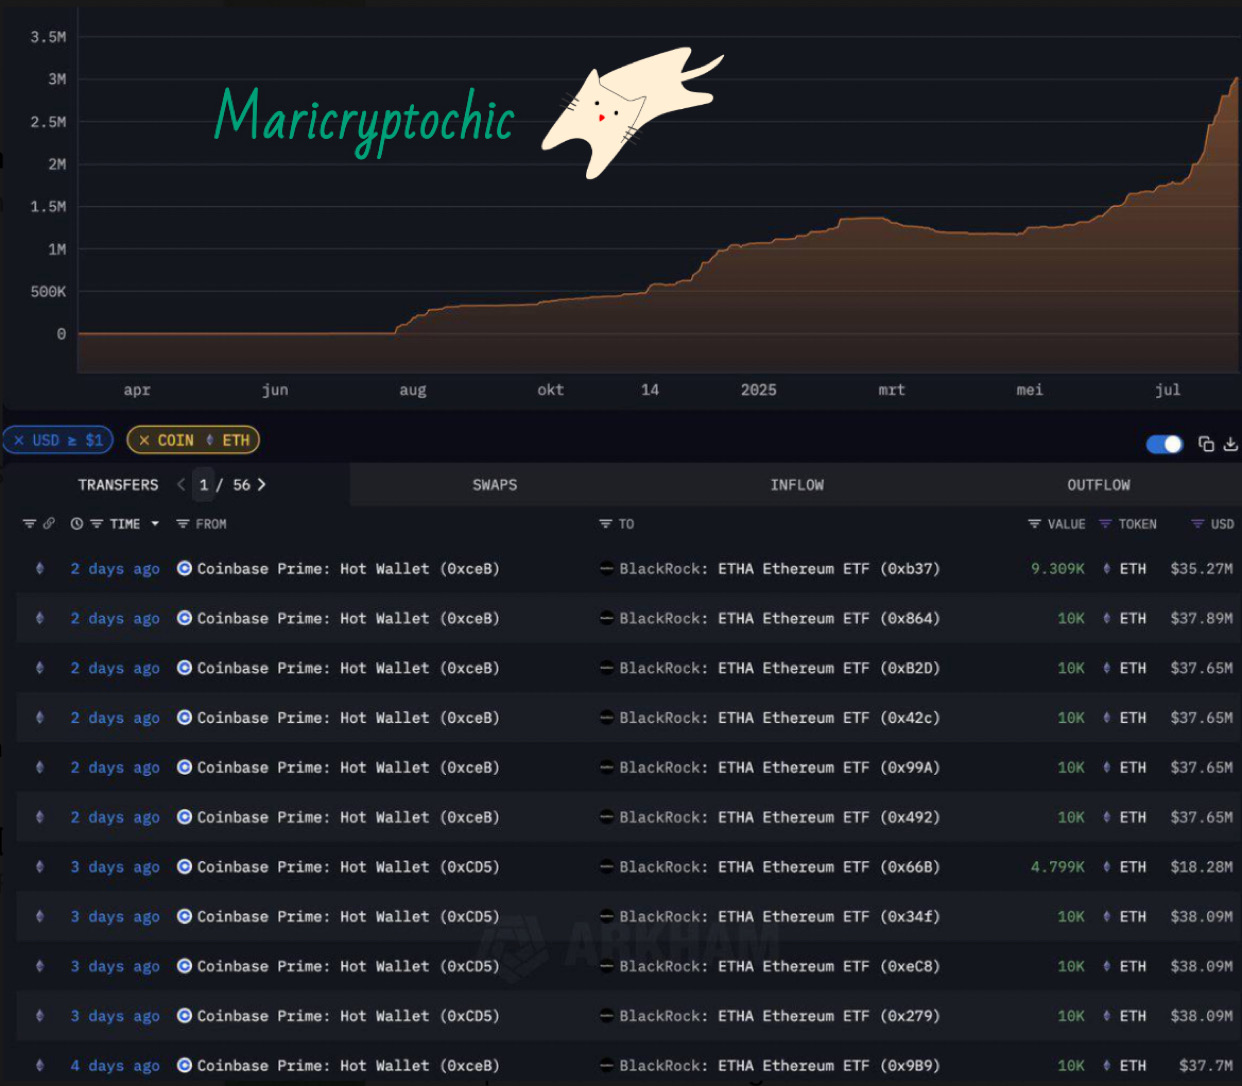The height and width of the screenshot is (1086, 1242).
Task: Switch to the TRANSFERS tab
Action: tap(118, 485)
